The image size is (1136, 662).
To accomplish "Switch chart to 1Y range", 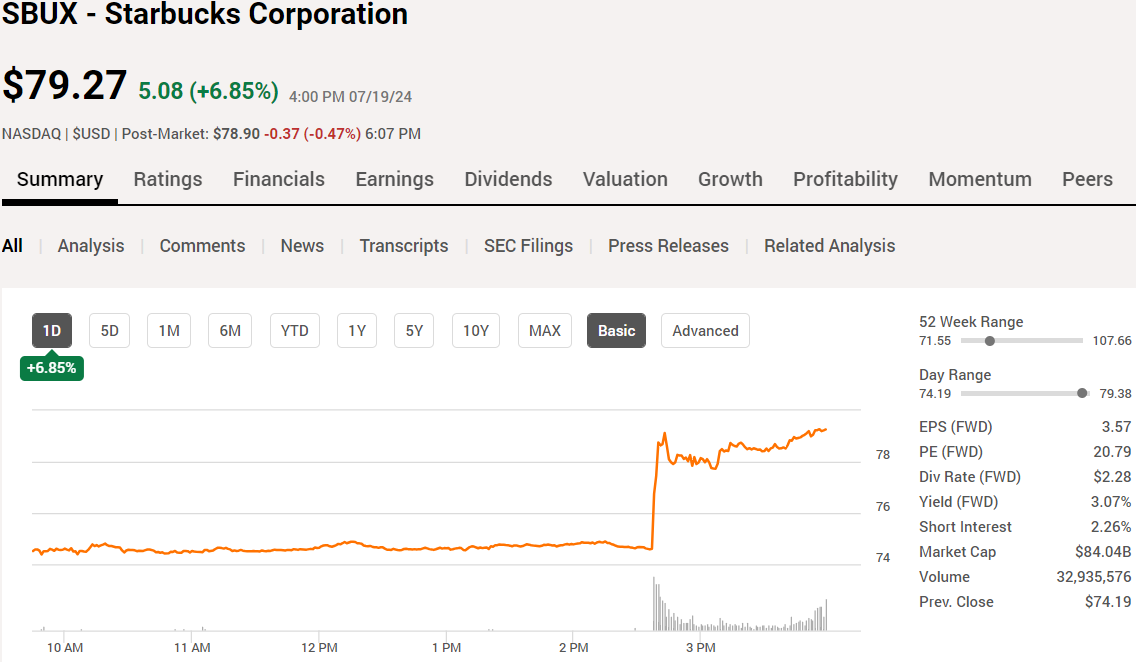I will click(x=356, y=330).
